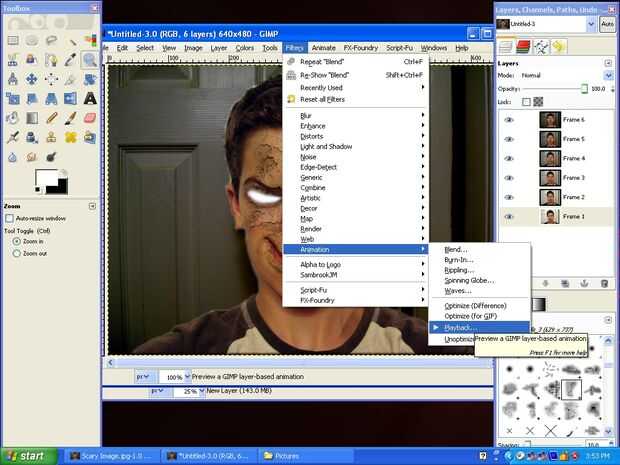Hide the Frame 6 layer

509,120
